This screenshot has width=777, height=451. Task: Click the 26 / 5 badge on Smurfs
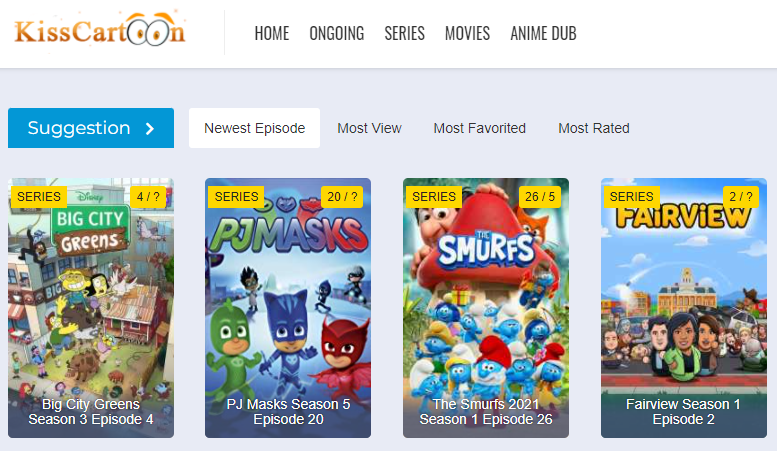click(x=540, y=197)
